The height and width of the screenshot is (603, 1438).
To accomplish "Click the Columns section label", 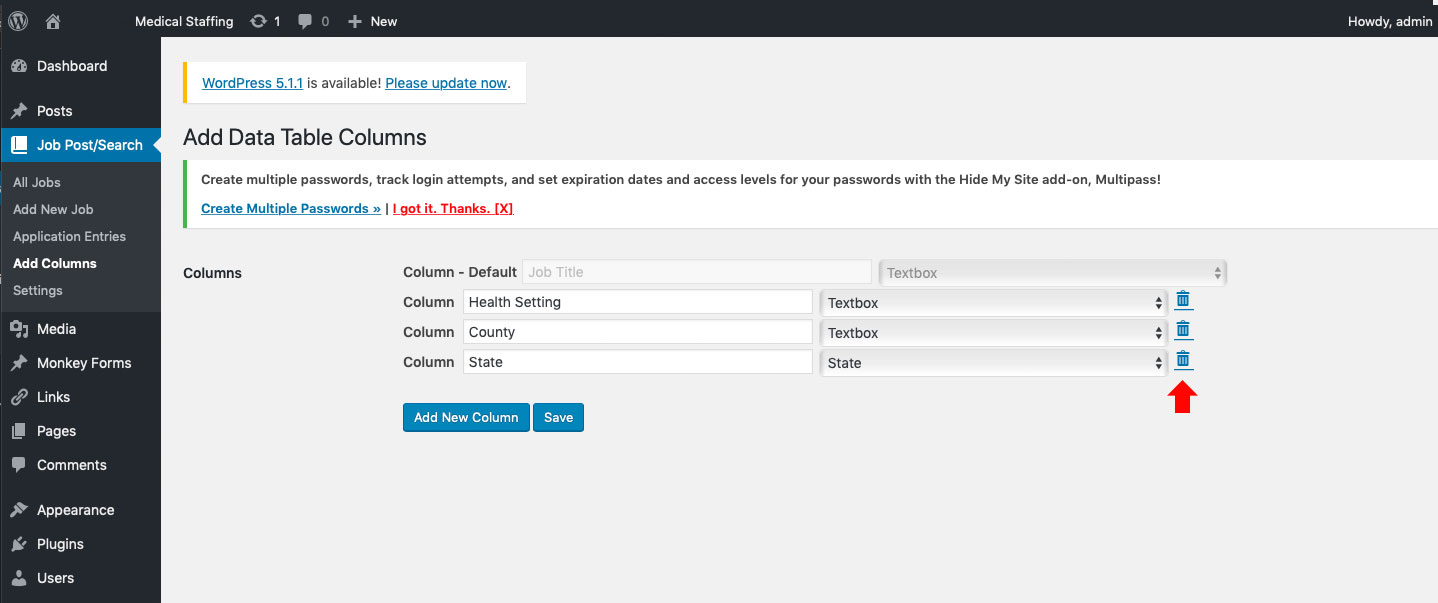I will point(213,273).
